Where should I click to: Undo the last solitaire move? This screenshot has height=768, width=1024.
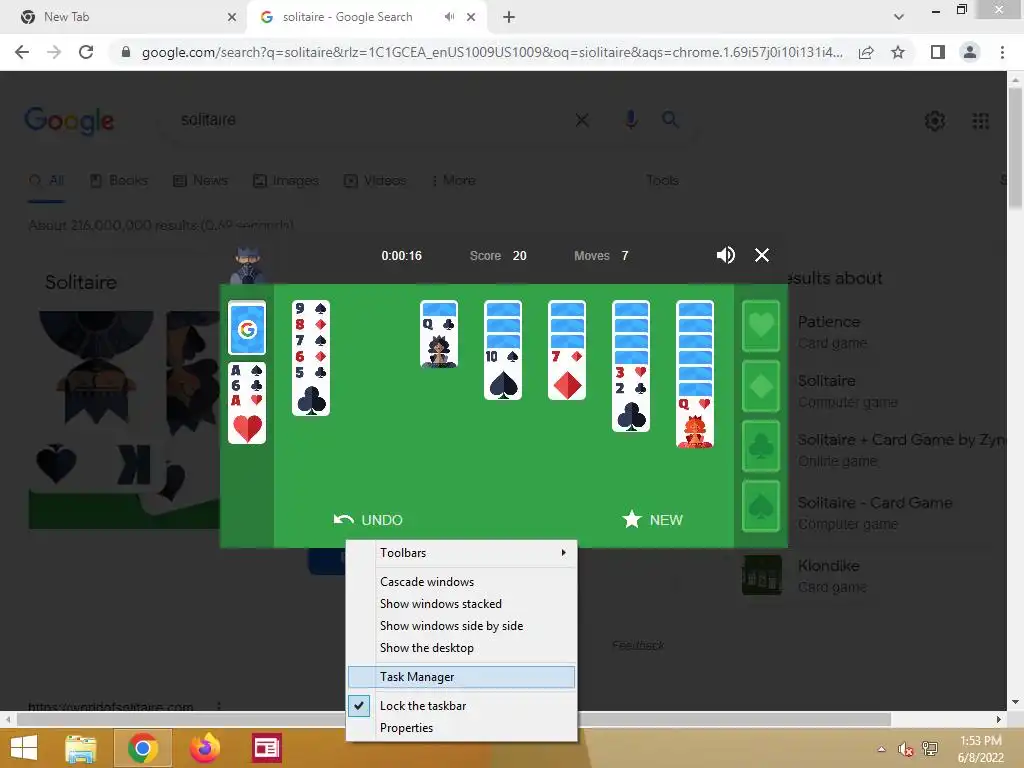click(x=368, y=520)
